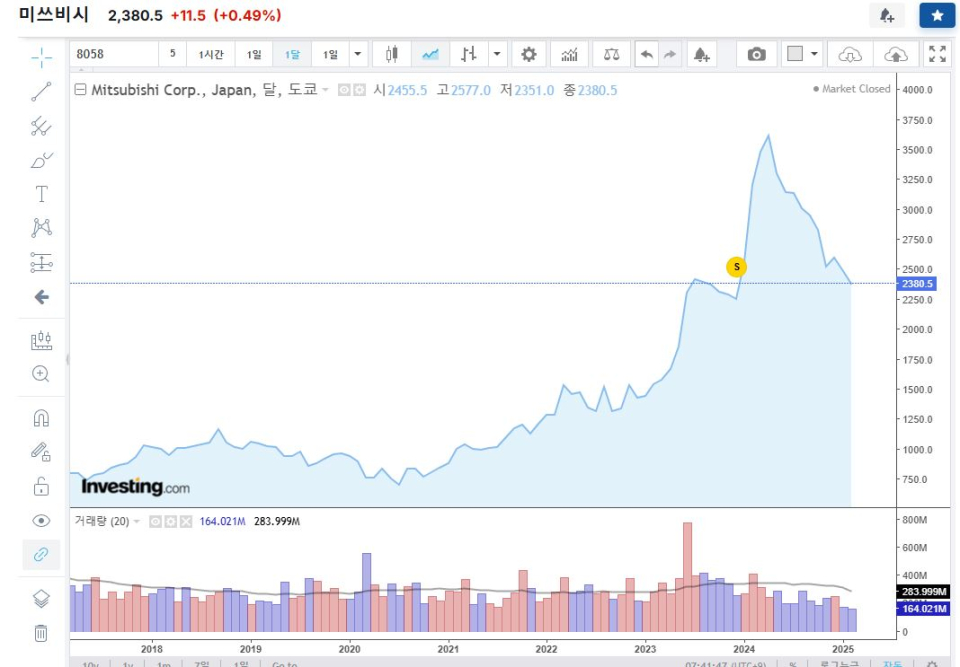
Task: Click the 283.999M volume axis label
Action: pos(923,592)
